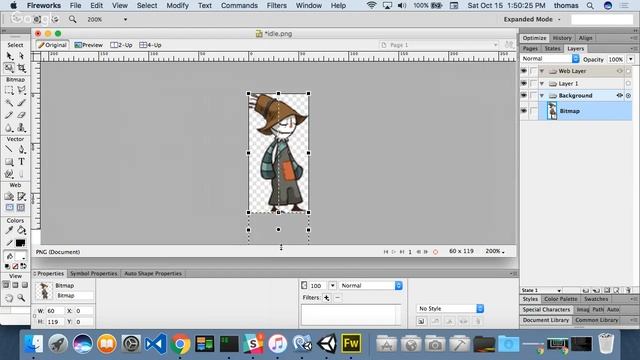
Task: Select the Text tool
Action: 21,162
